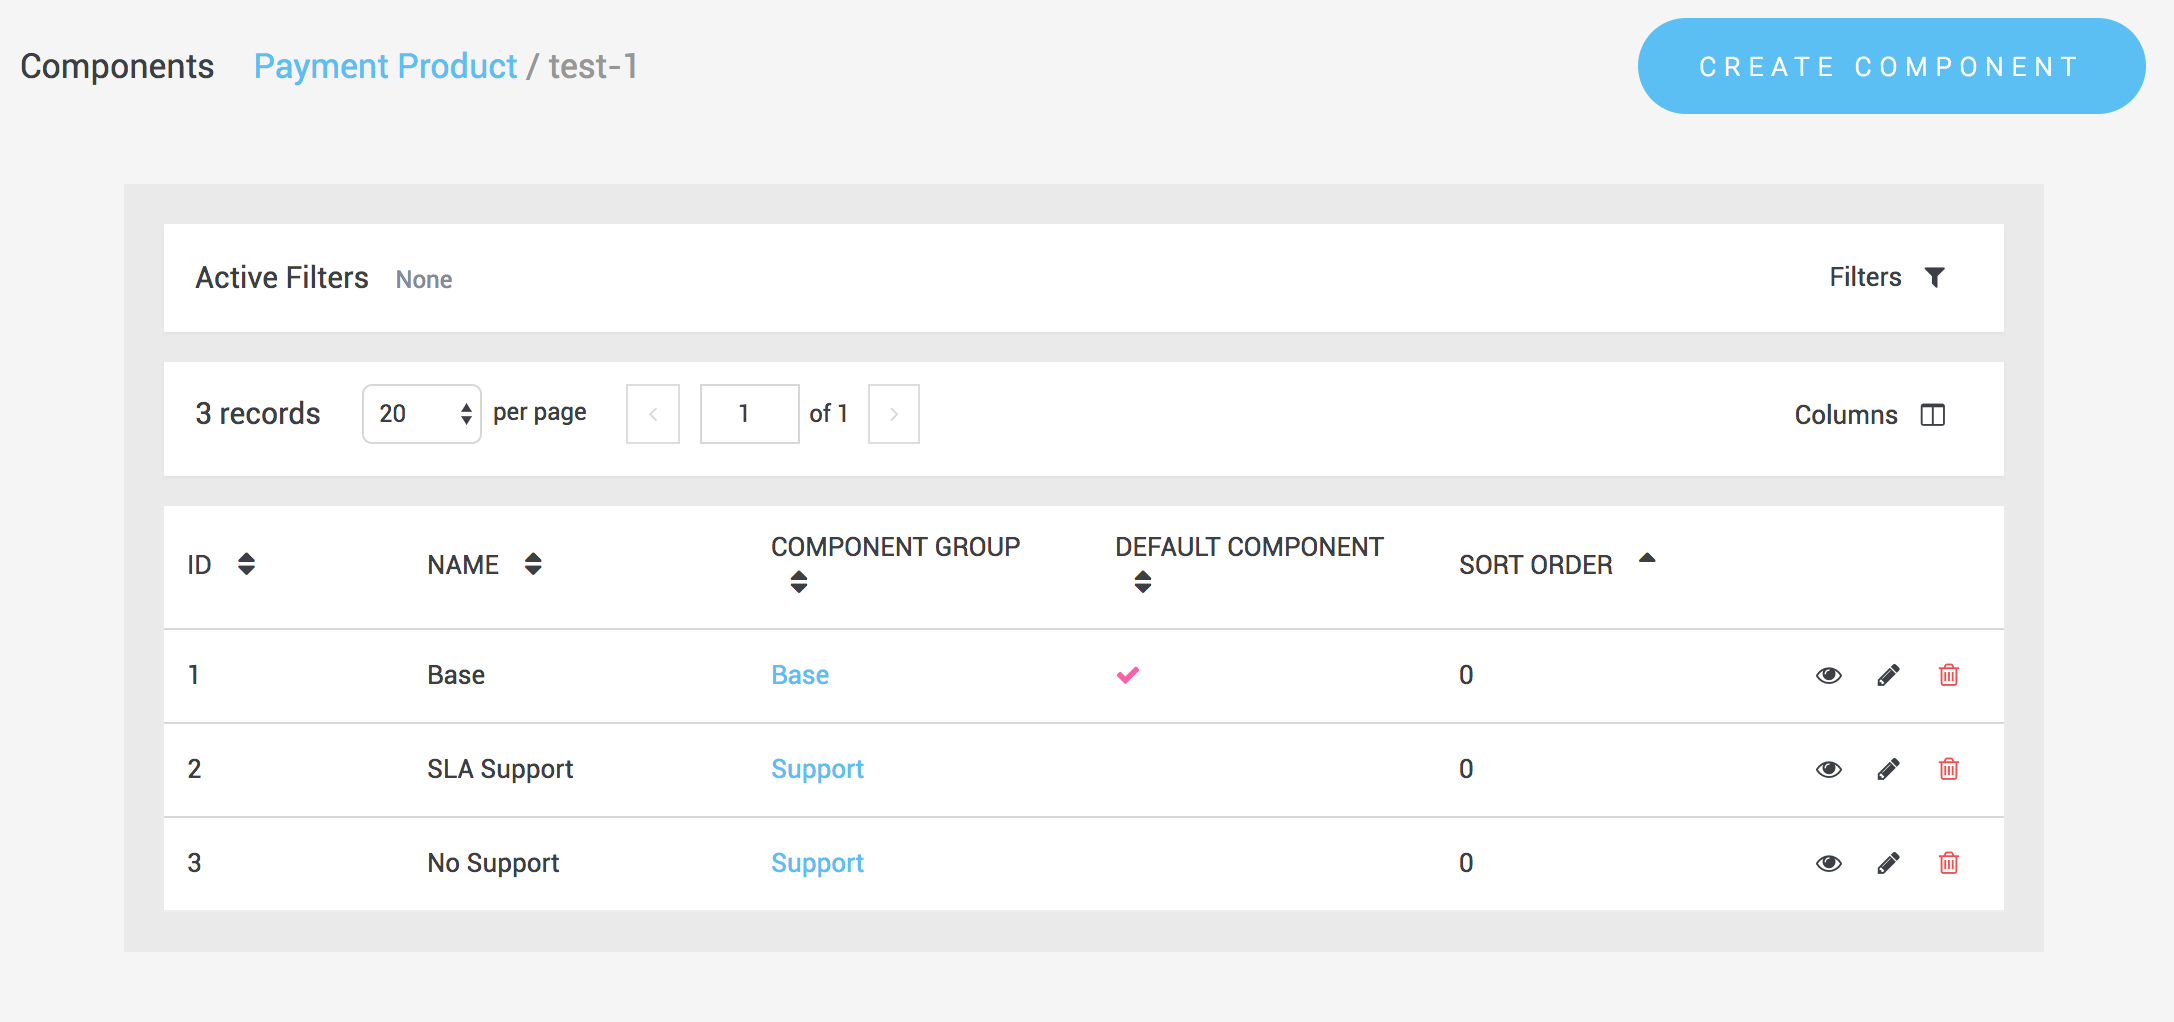
Task: Switch to the Payment Product breadcrumb
Action: 384,66
